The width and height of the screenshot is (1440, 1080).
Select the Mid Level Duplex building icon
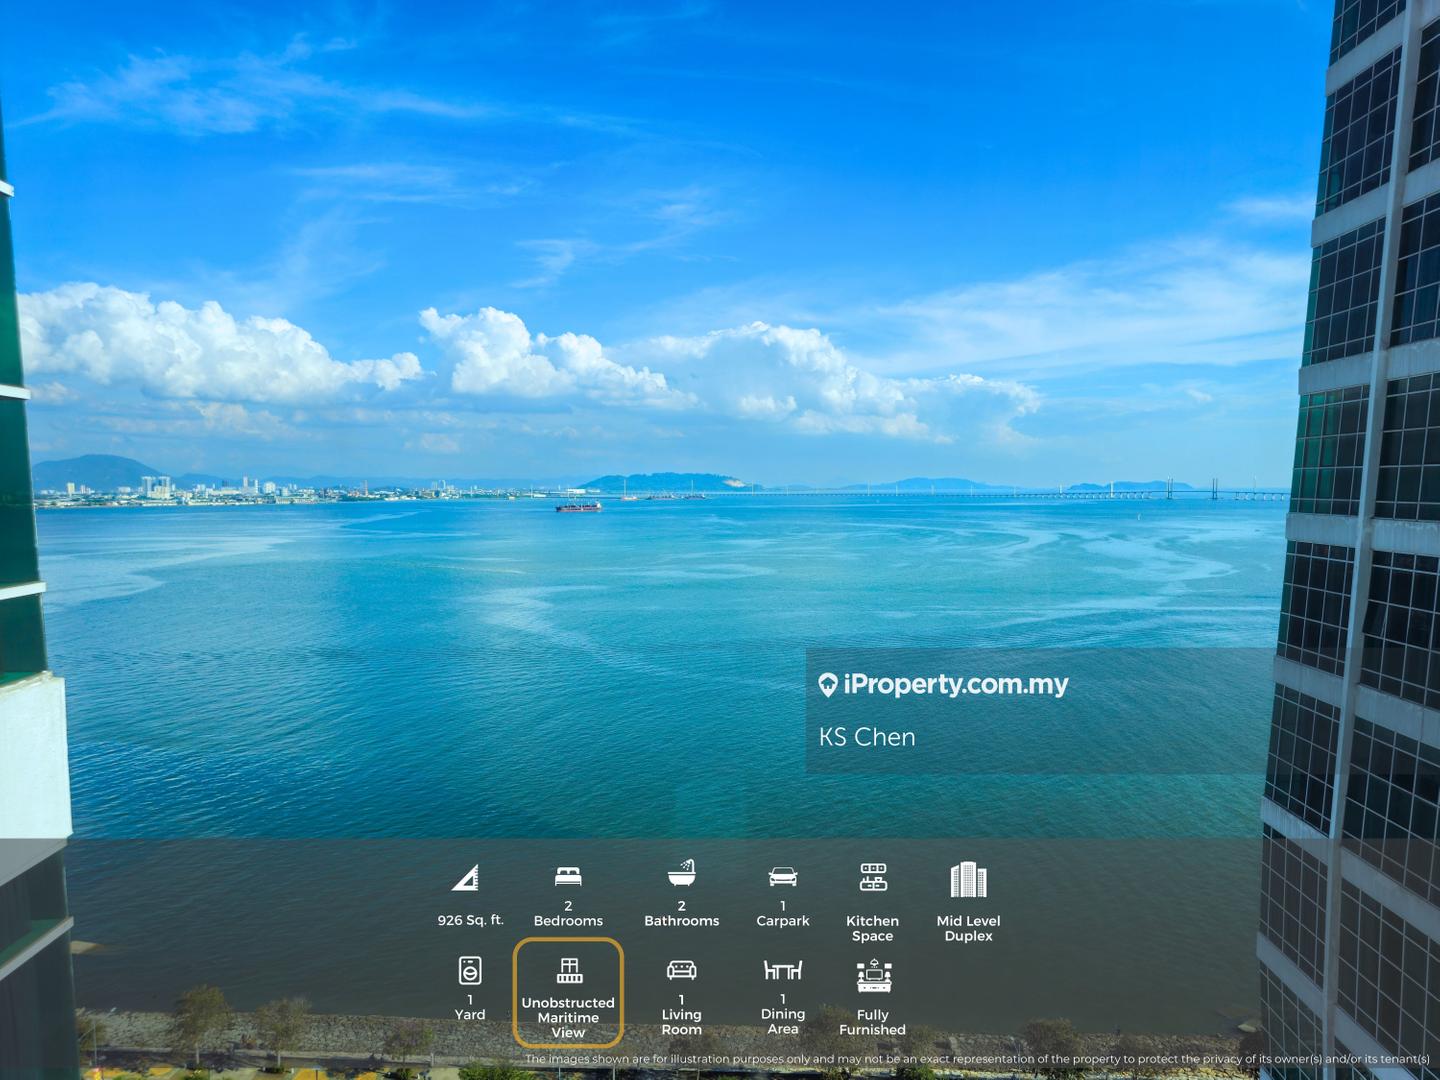coord(968,880)
